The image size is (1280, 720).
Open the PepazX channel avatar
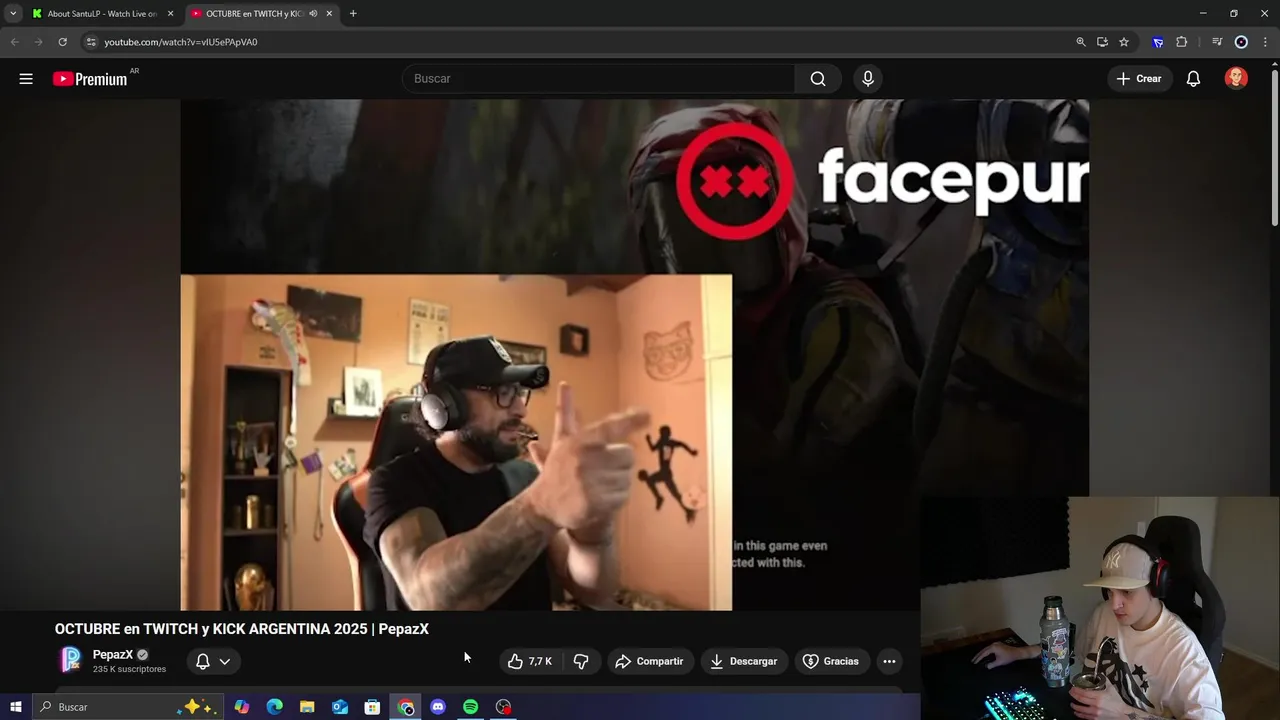tap(70, 660)
